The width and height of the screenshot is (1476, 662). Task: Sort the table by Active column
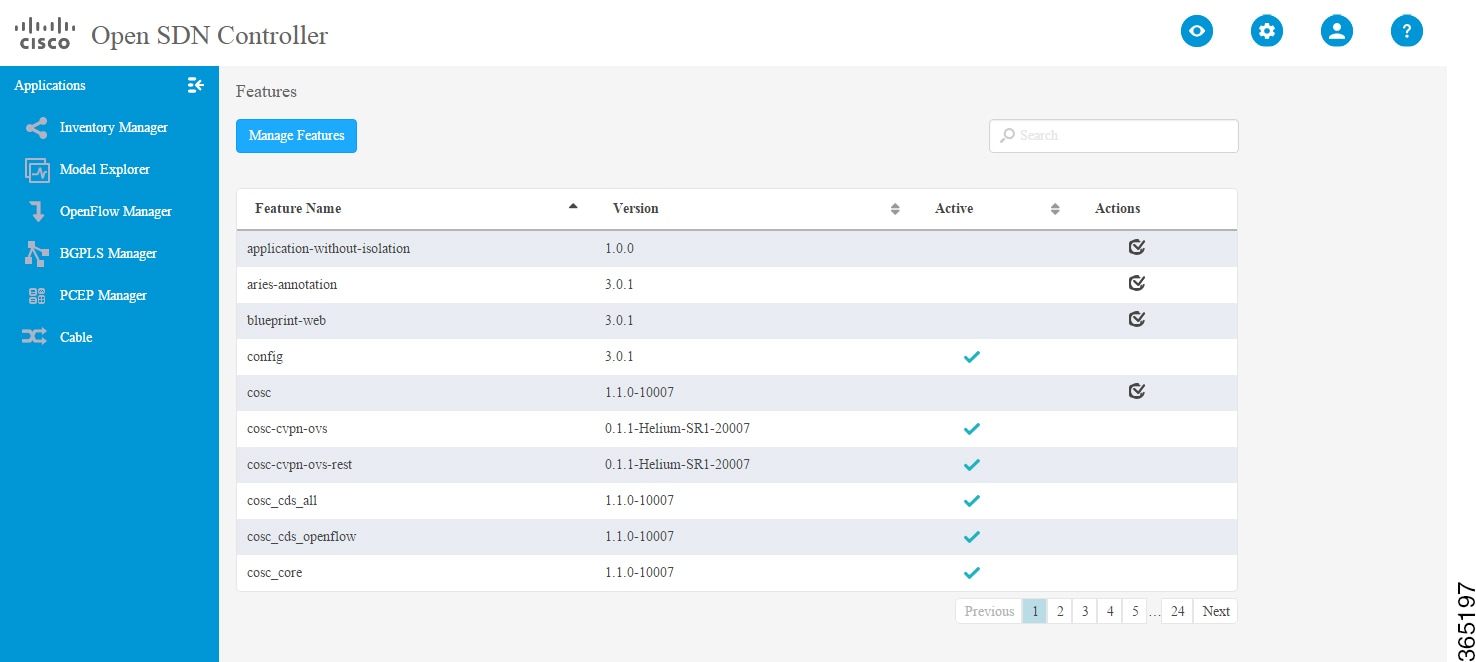pos(1055,208)
